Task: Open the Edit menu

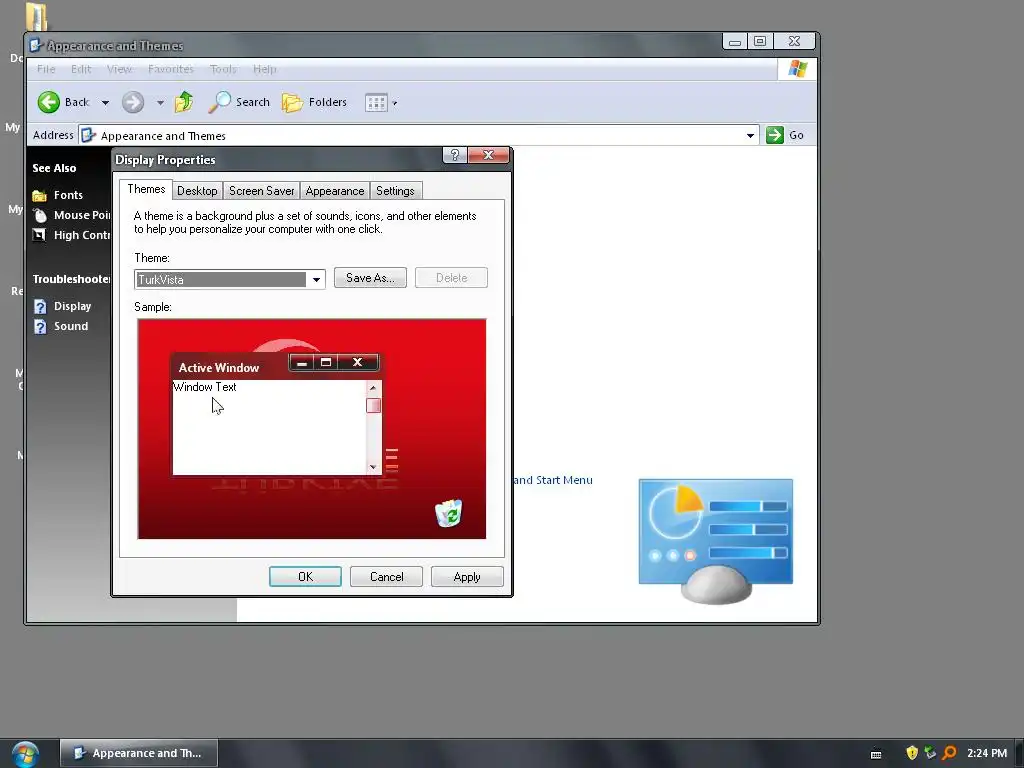Action: point(81,69)
